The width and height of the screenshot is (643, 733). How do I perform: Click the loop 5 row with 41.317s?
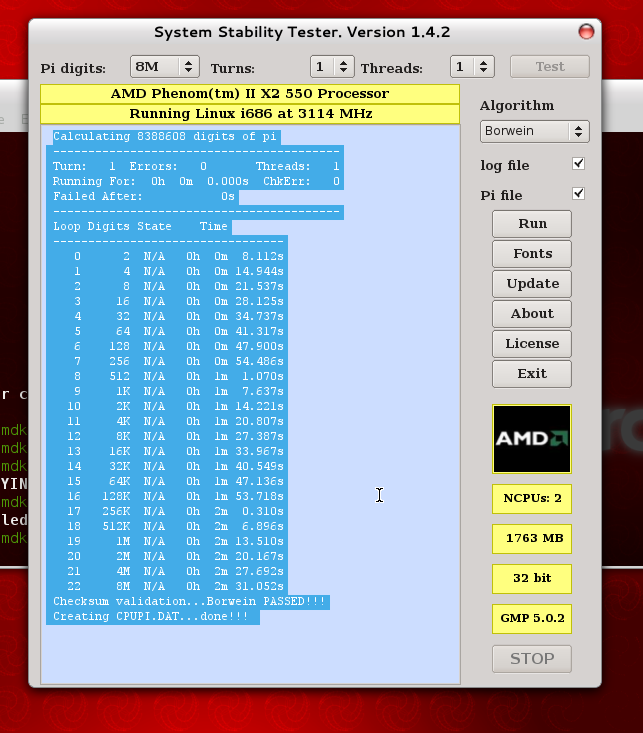pyautogui.click(x=167, y=331)
